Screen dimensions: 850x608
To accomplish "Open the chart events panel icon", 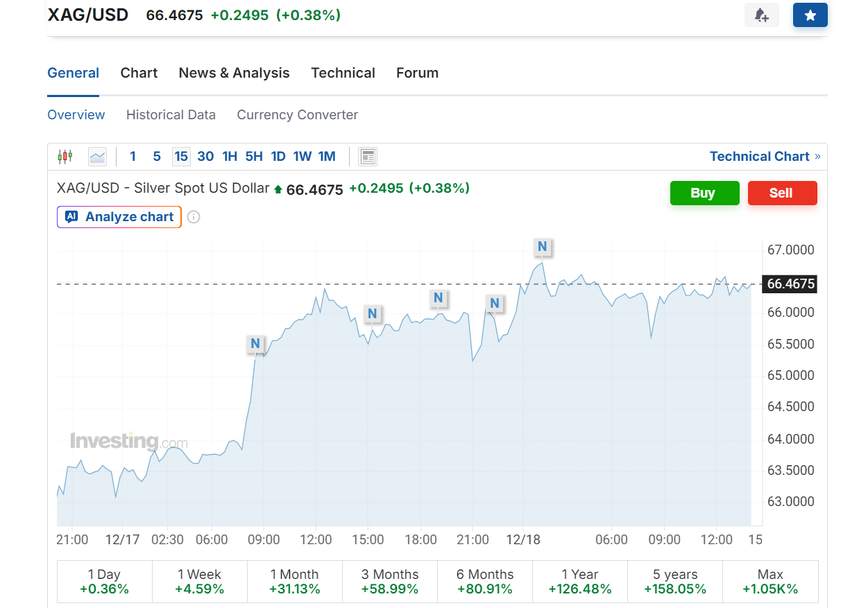I will coord(367,156).
